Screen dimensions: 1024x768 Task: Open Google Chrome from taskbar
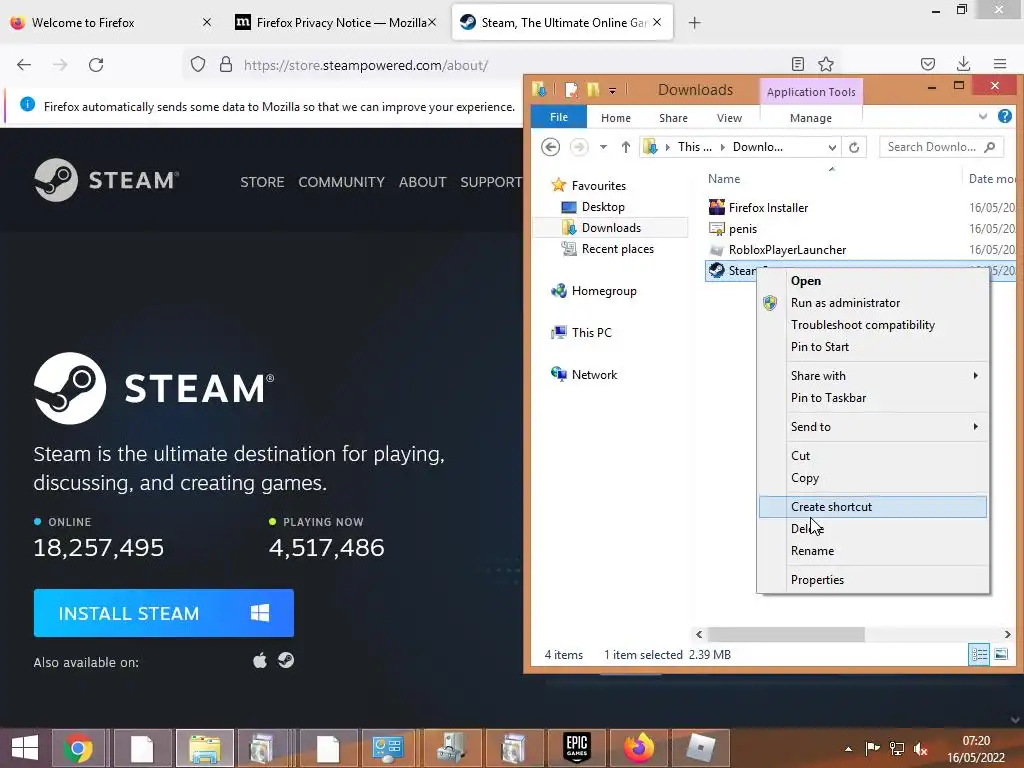(x=78, y=748)
